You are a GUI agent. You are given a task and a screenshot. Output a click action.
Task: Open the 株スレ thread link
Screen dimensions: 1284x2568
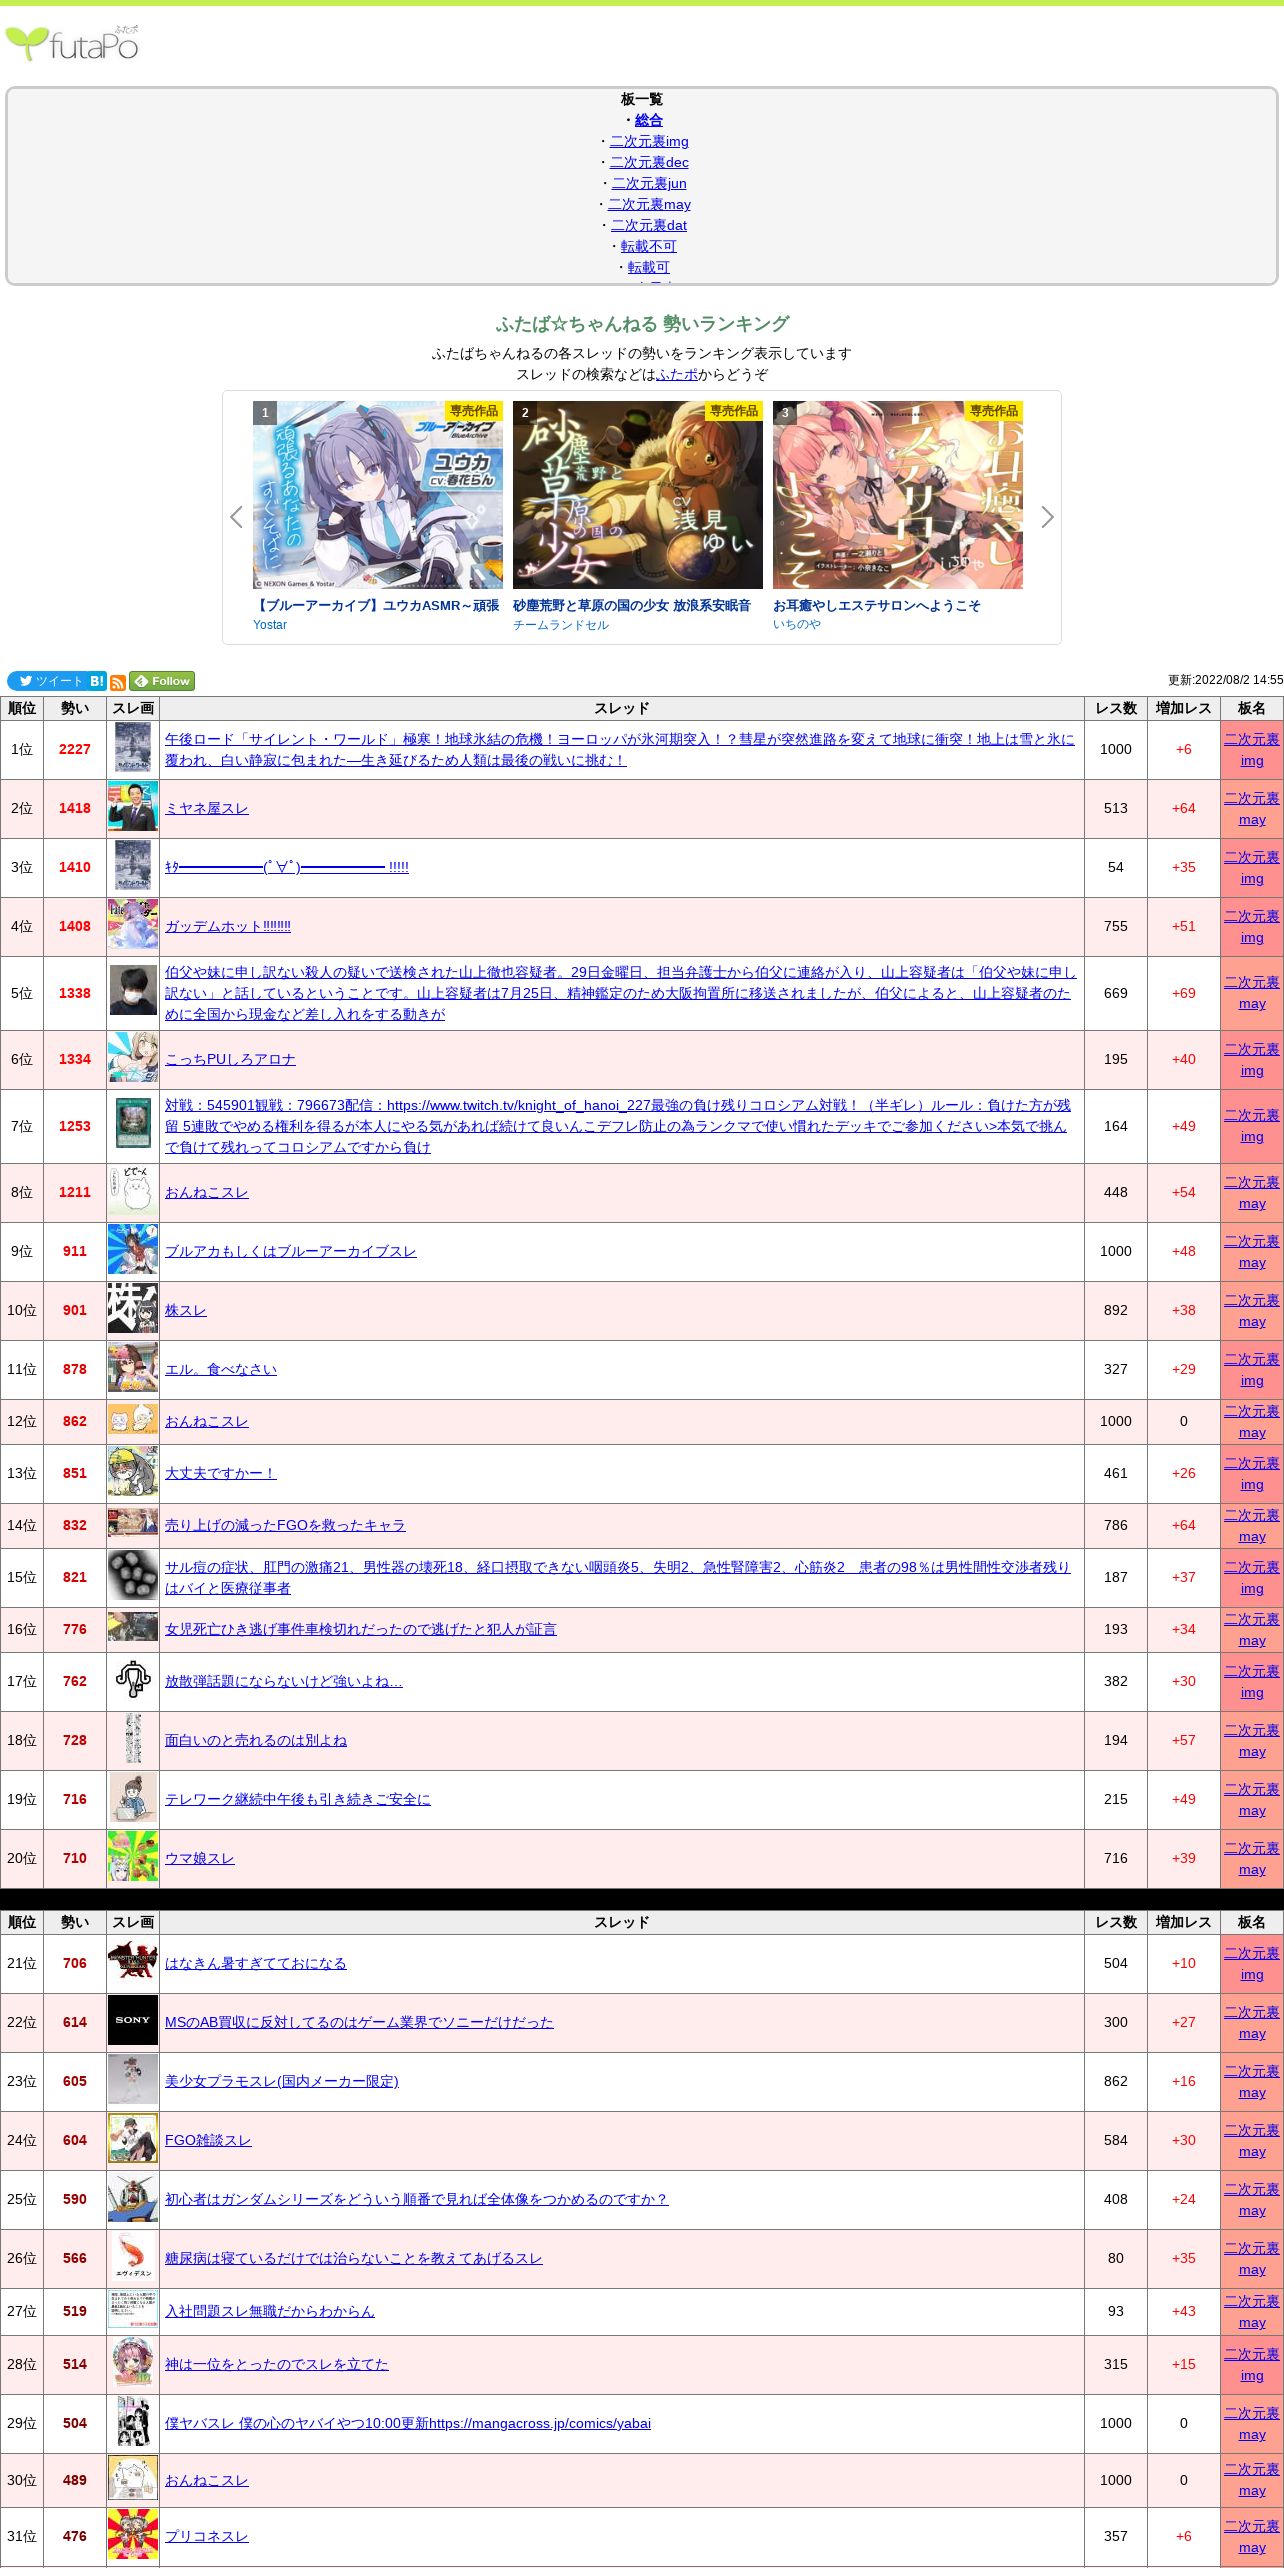(x=185, y=1310)
